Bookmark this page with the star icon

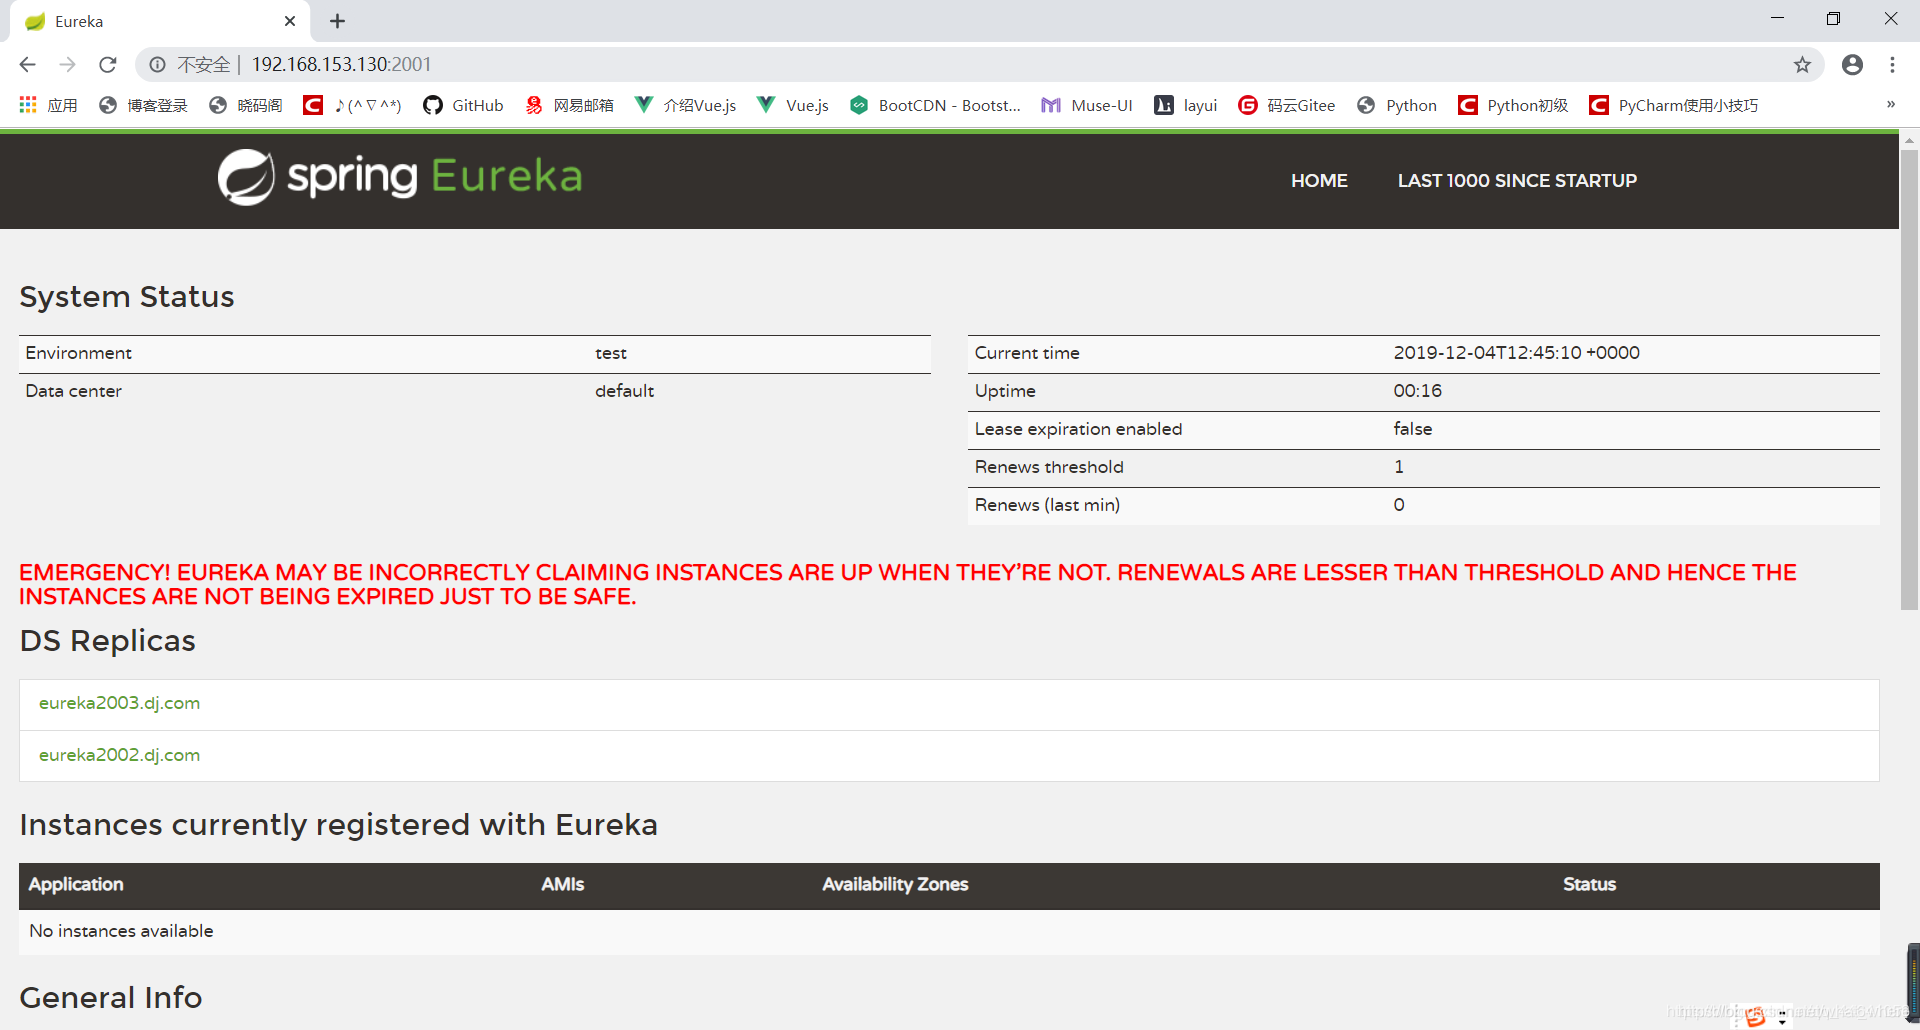point(1802,65)
